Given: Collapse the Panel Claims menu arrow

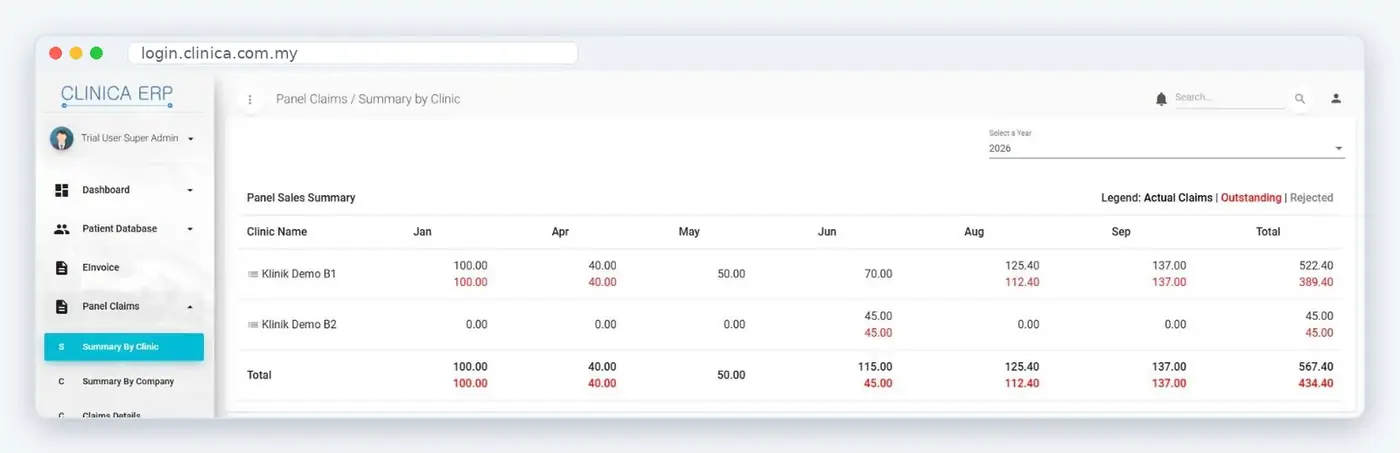Looking at the screenshot, I should [x=190, y=306].
